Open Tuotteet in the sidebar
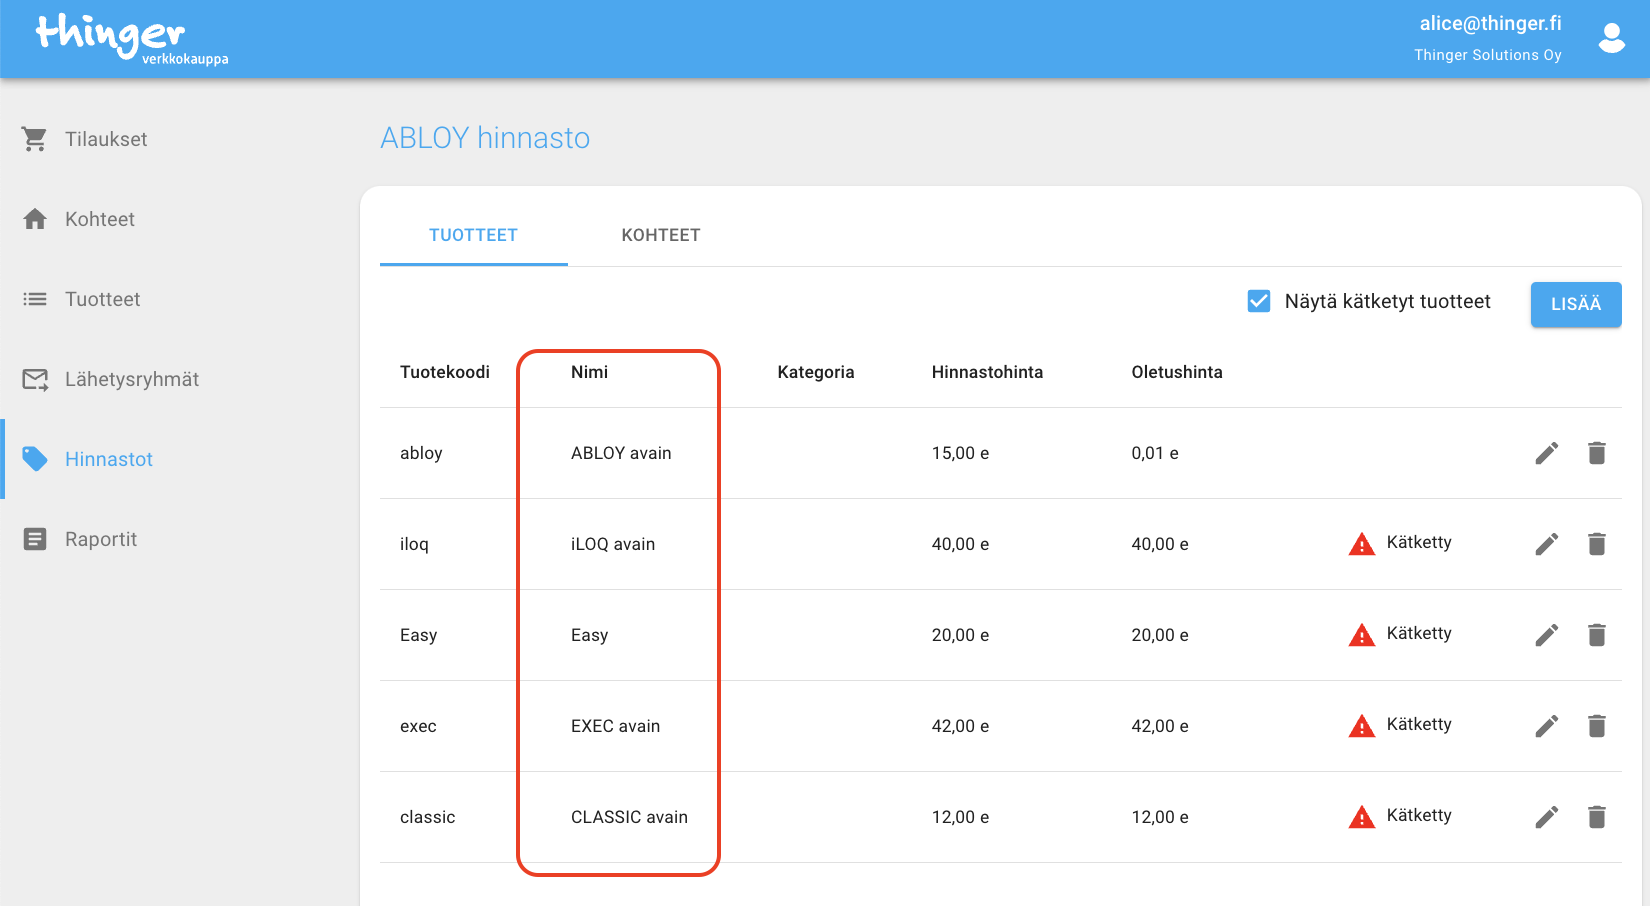Viewport: 1650px width, 906px height. 103,299
